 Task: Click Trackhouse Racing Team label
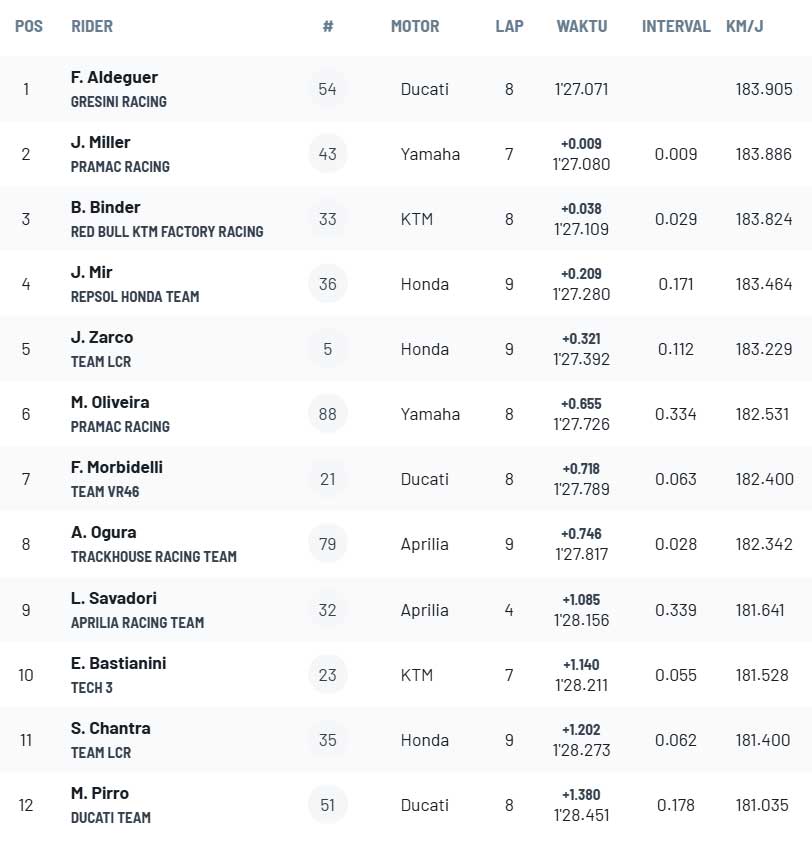tap(154, 557)
